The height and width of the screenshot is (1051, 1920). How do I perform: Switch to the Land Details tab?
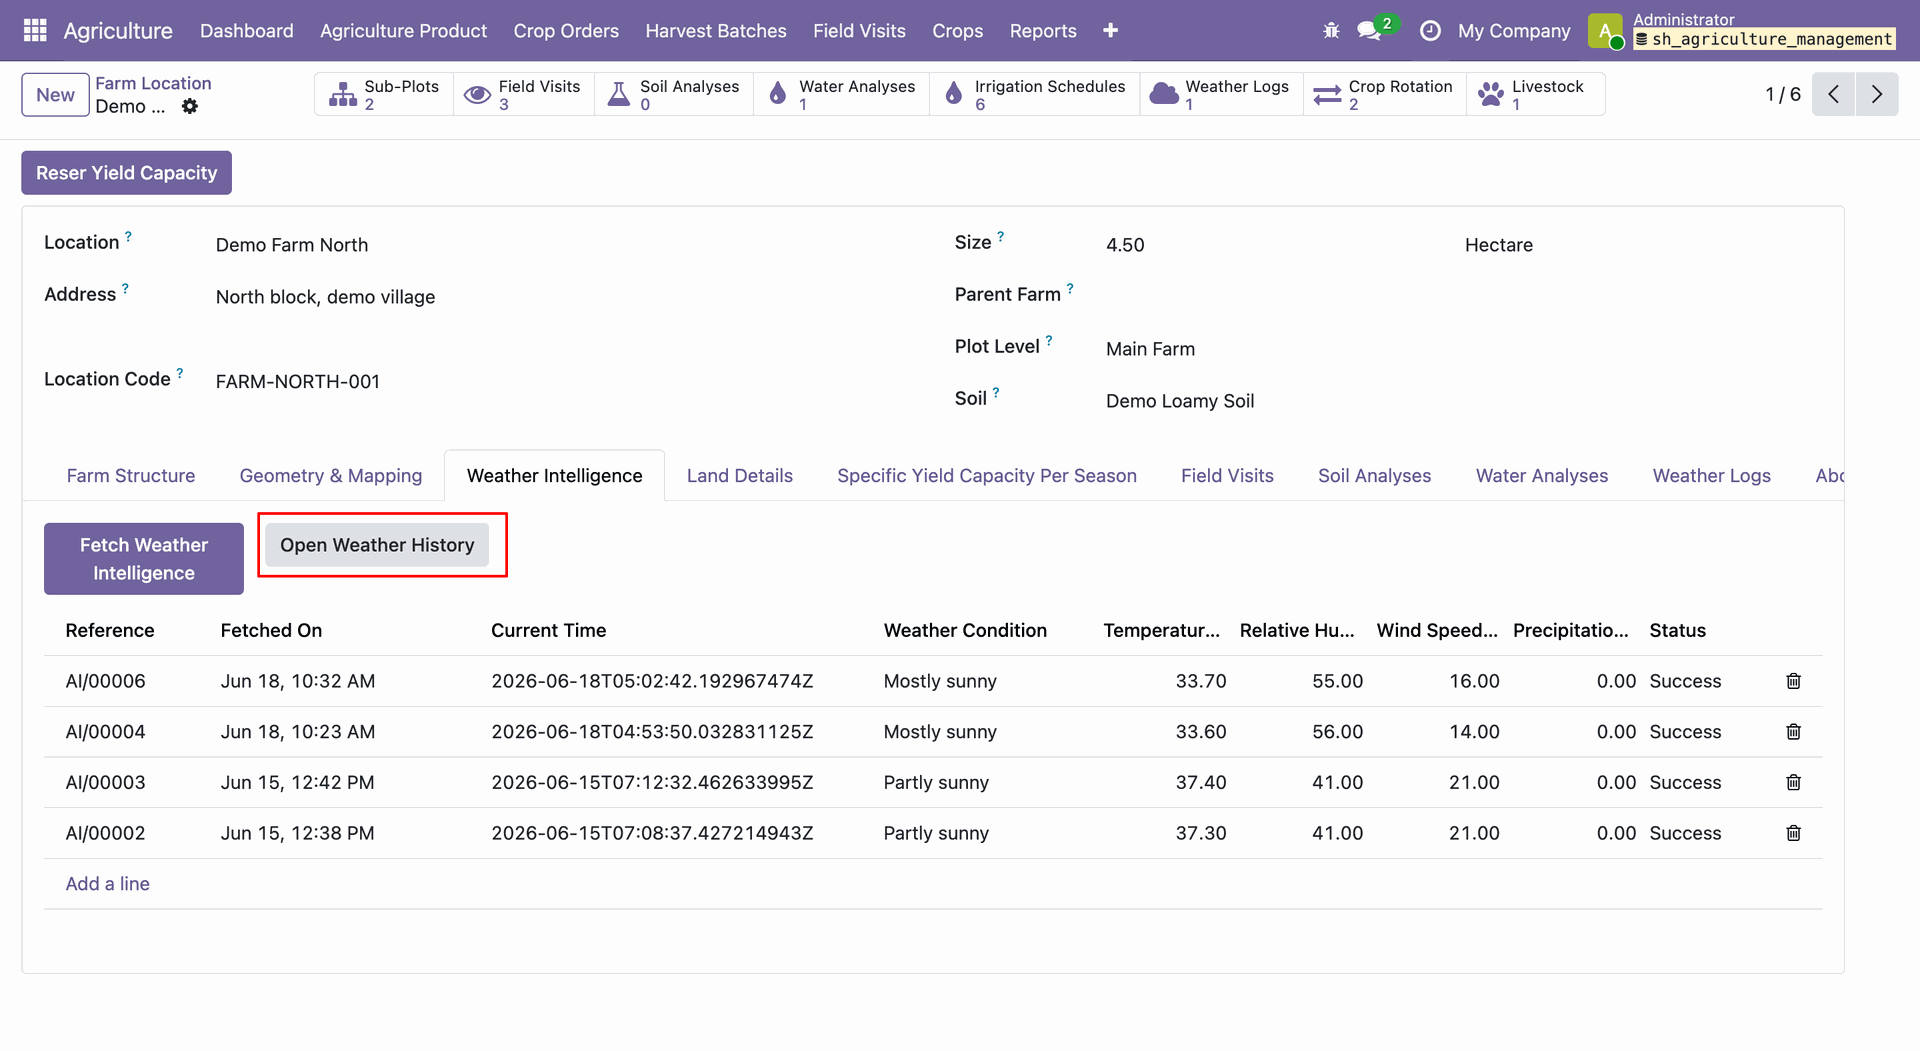click(740, 476)
